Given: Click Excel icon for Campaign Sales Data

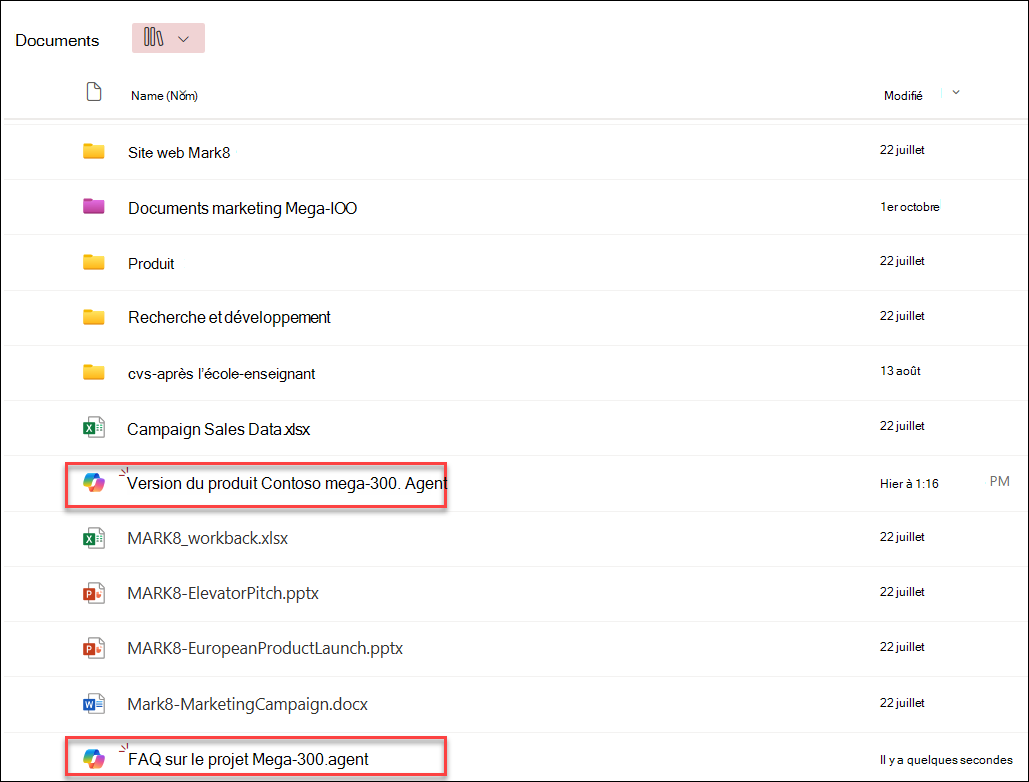Looking at the screenshot, I should pyautogui.click(x=94, y=428).
